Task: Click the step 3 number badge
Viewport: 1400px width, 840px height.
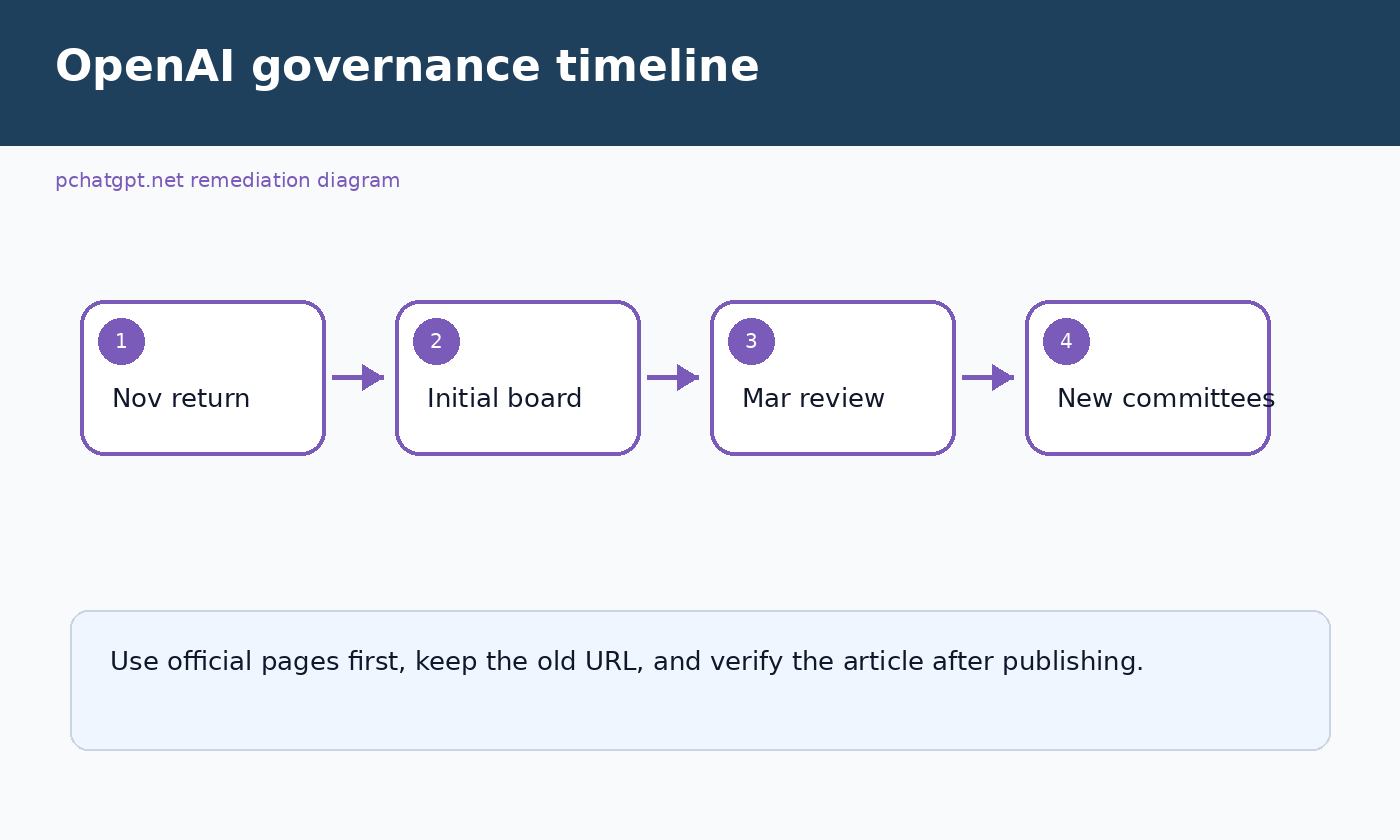Action: point(751,342)
